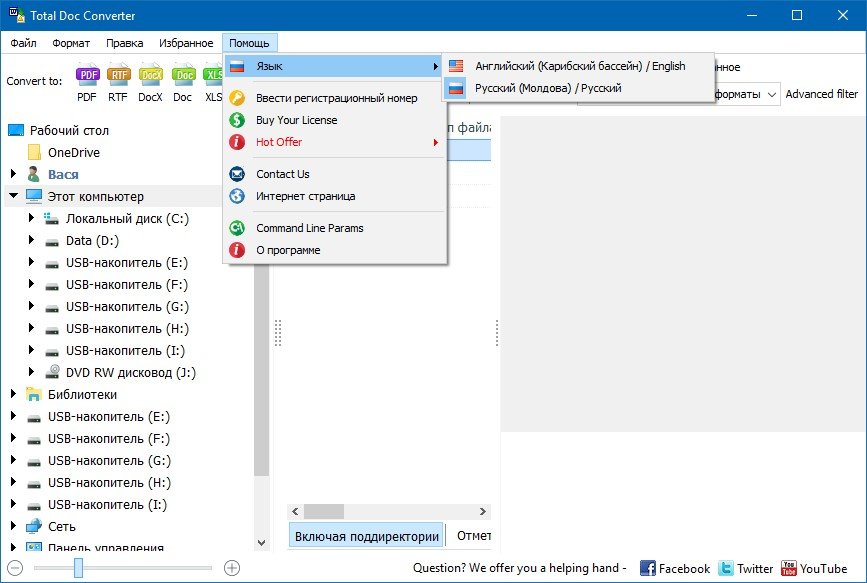Viewport: 867px width, 583px height.
Task: Toggle the Включая поддиректории button
Action: coord(367,536)
